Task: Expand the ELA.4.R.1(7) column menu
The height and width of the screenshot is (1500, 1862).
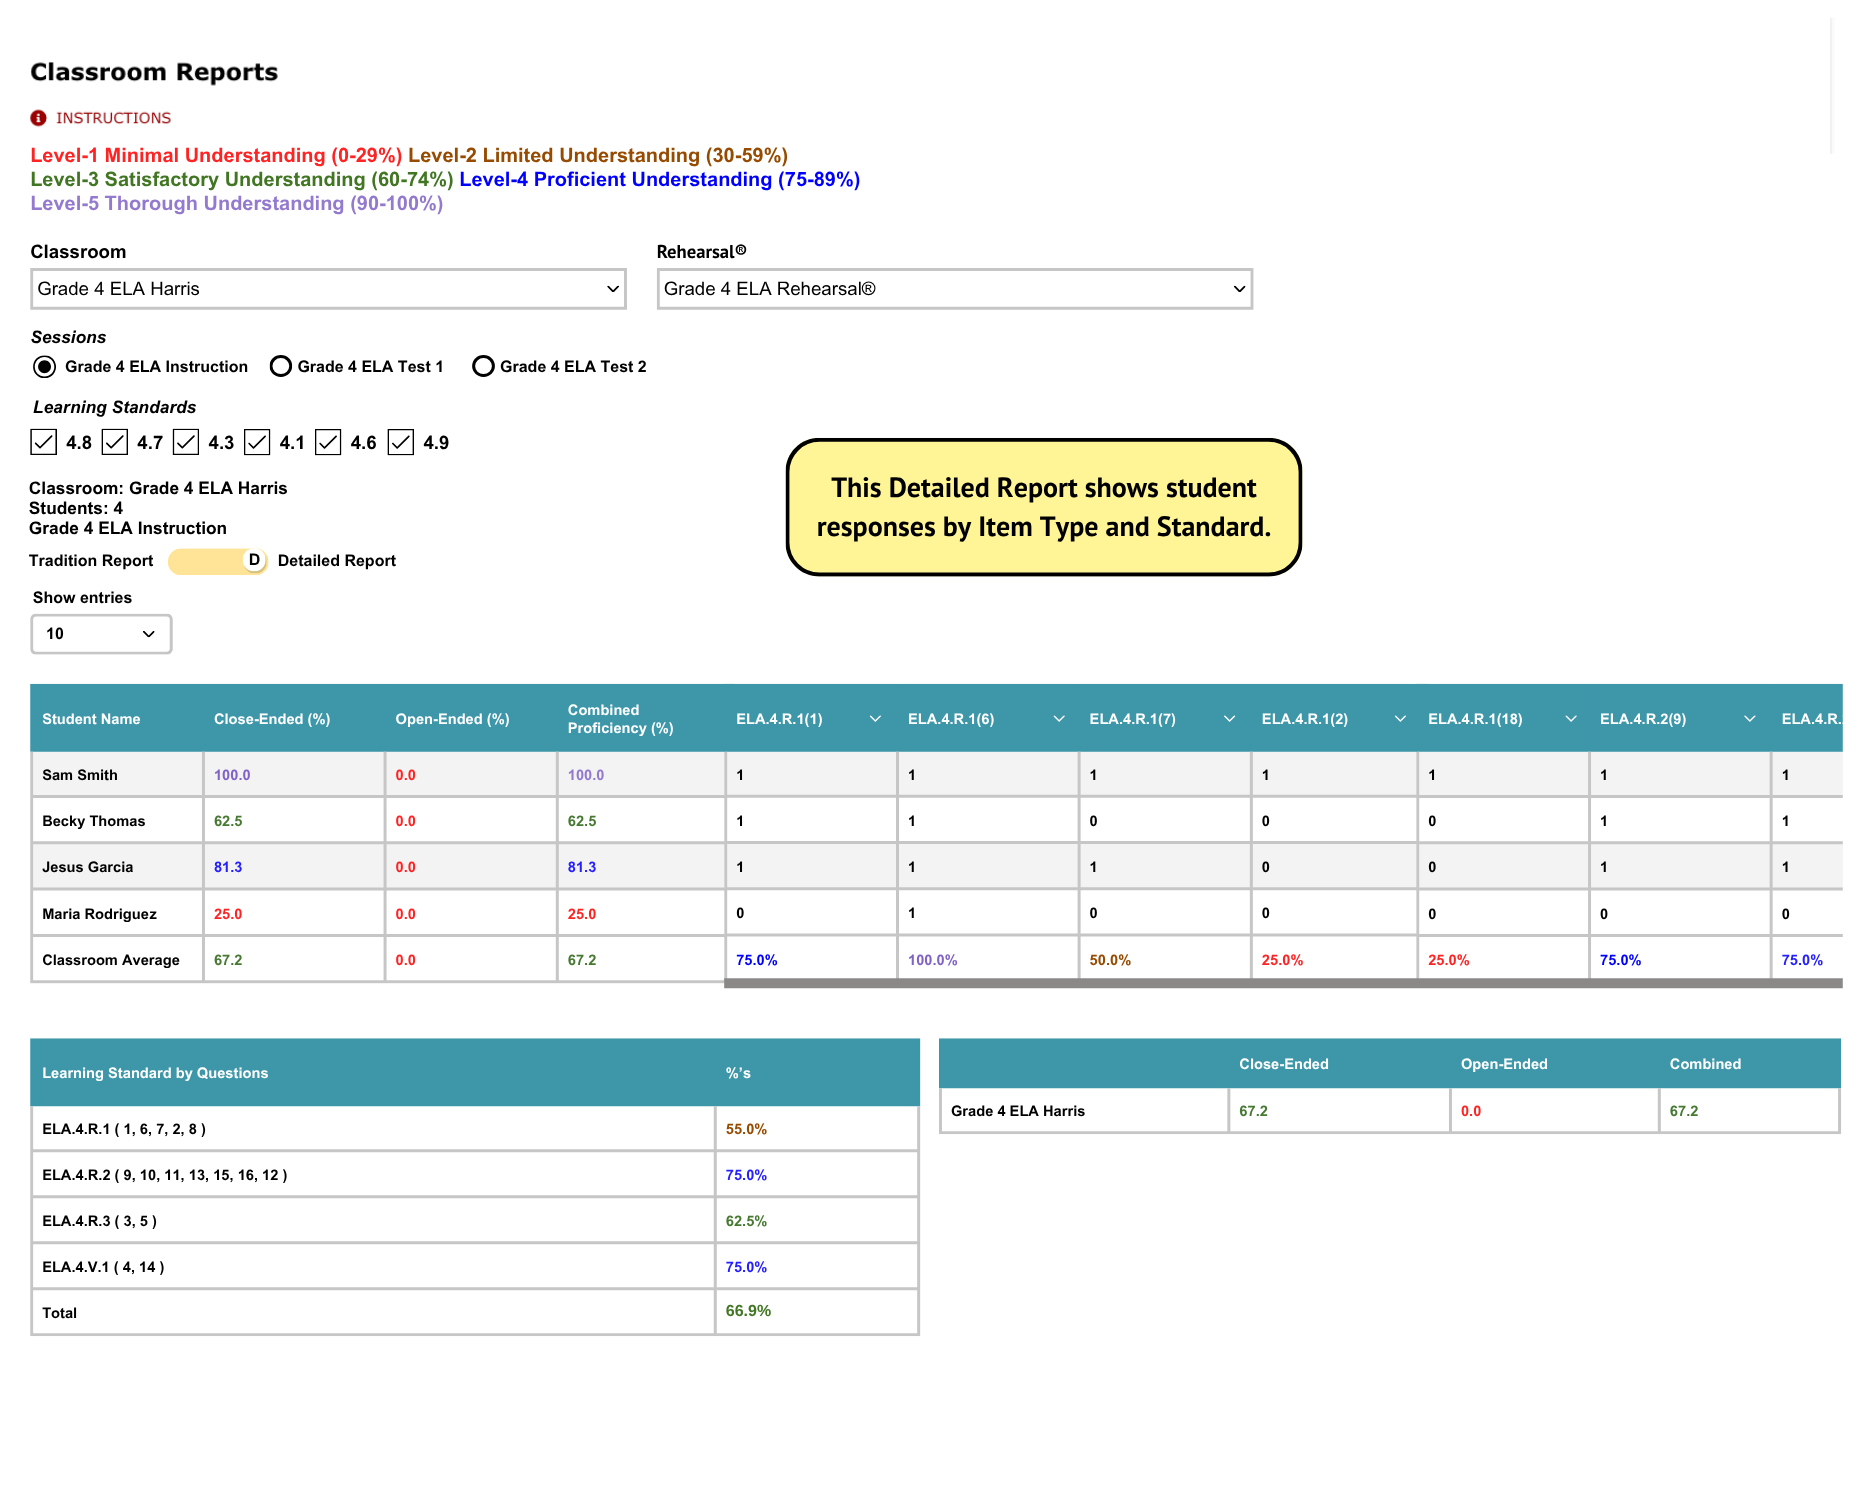Action: coord(1229,718)
